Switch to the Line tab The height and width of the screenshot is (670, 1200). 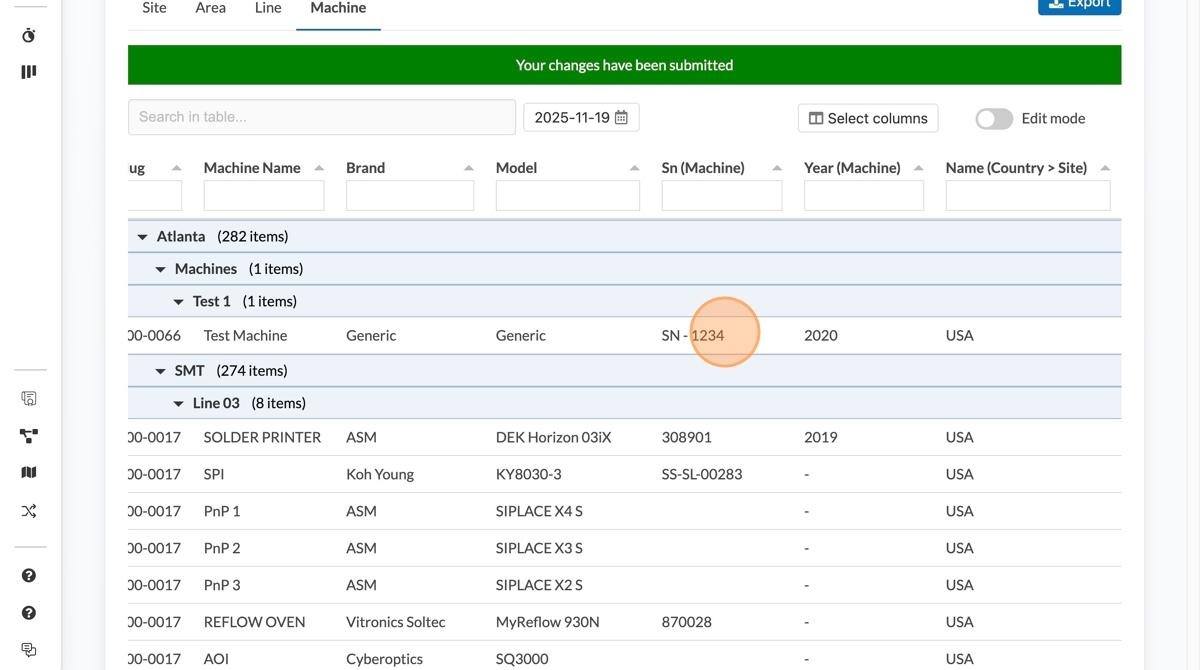pos(268,8)
